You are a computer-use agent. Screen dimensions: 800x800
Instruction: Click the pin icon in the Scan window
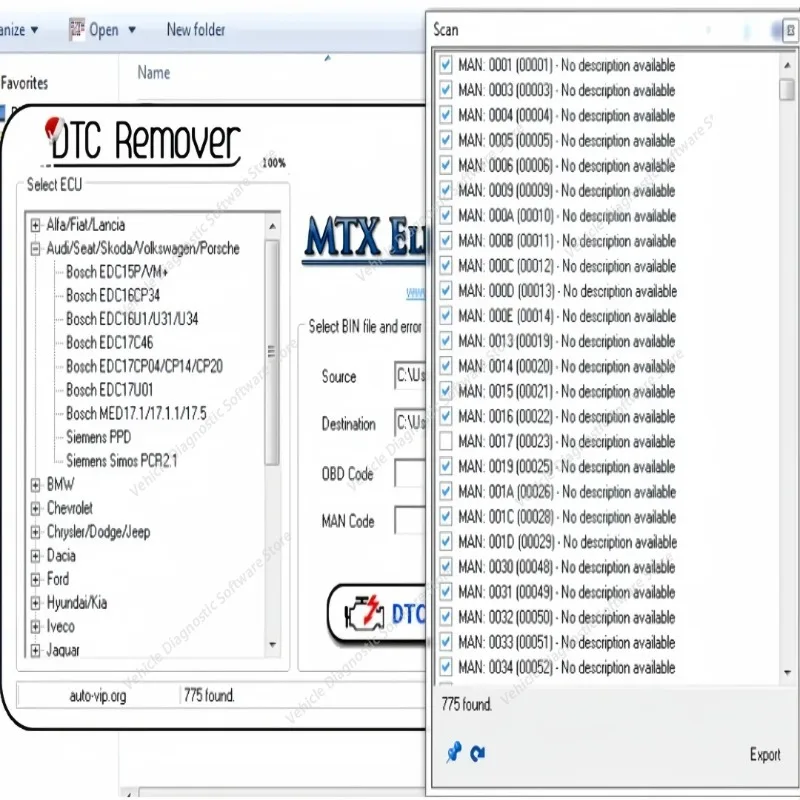(455, 751)
